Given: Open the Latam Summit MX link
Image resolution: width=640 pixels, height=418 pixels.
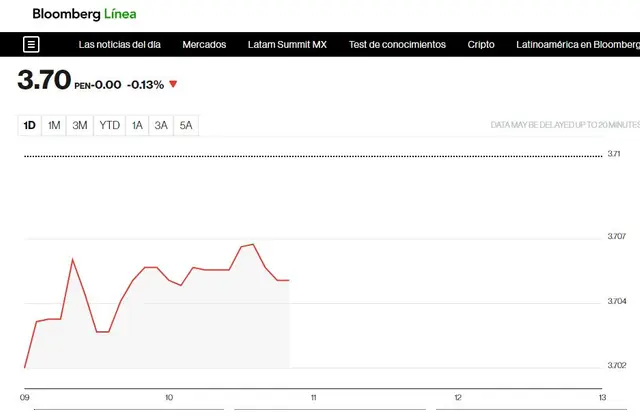Looking at the screenshot, I should (287, 45).
